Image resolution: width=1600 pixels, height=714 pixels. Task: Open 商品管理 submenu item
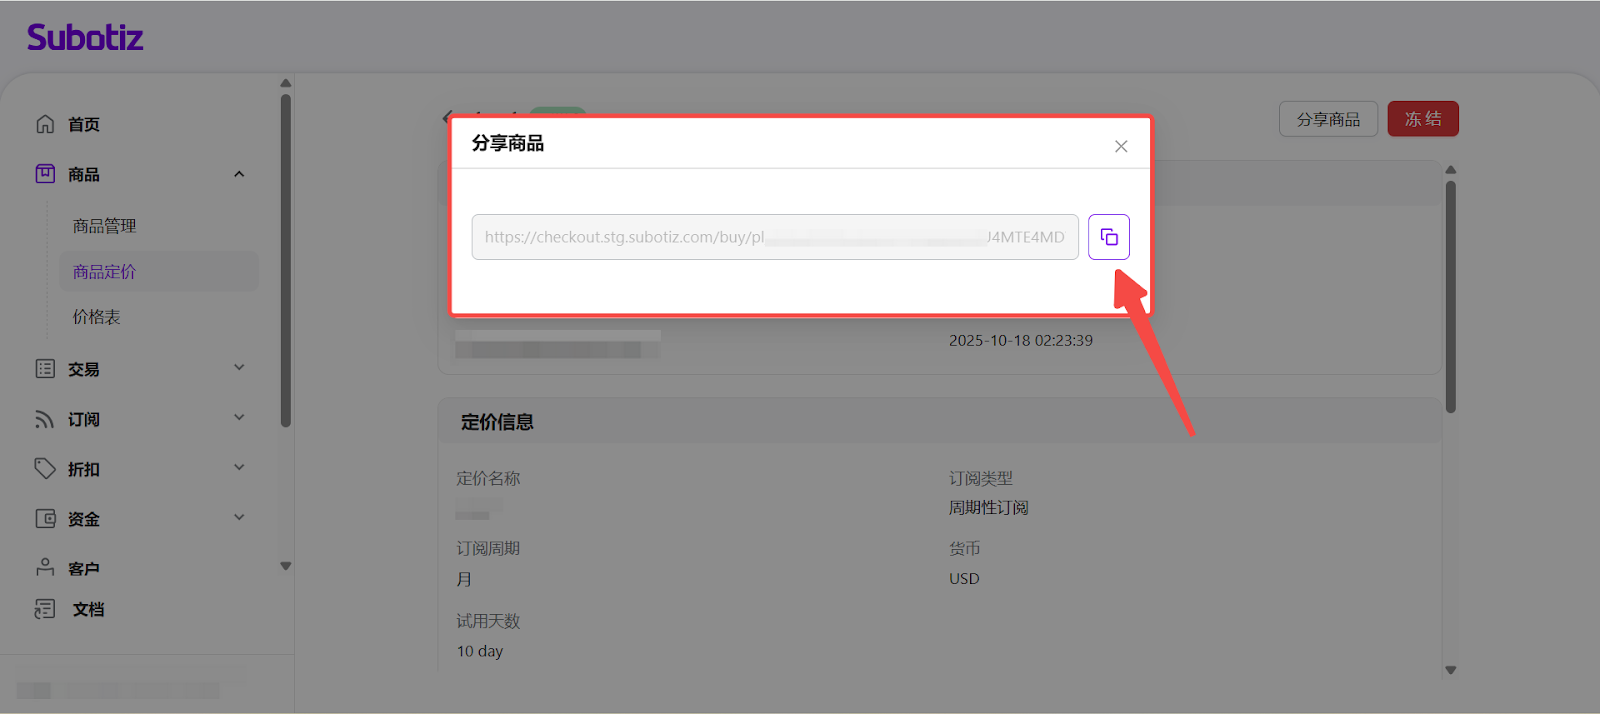point(104,226)
